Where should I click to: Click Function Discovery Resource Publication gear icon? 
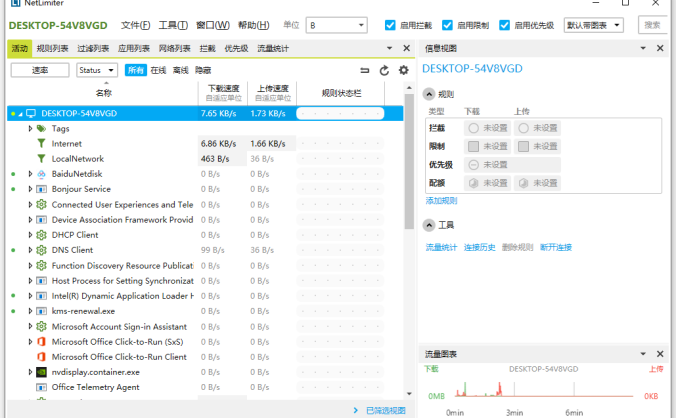pyautogui.click(x=41, y=265)
